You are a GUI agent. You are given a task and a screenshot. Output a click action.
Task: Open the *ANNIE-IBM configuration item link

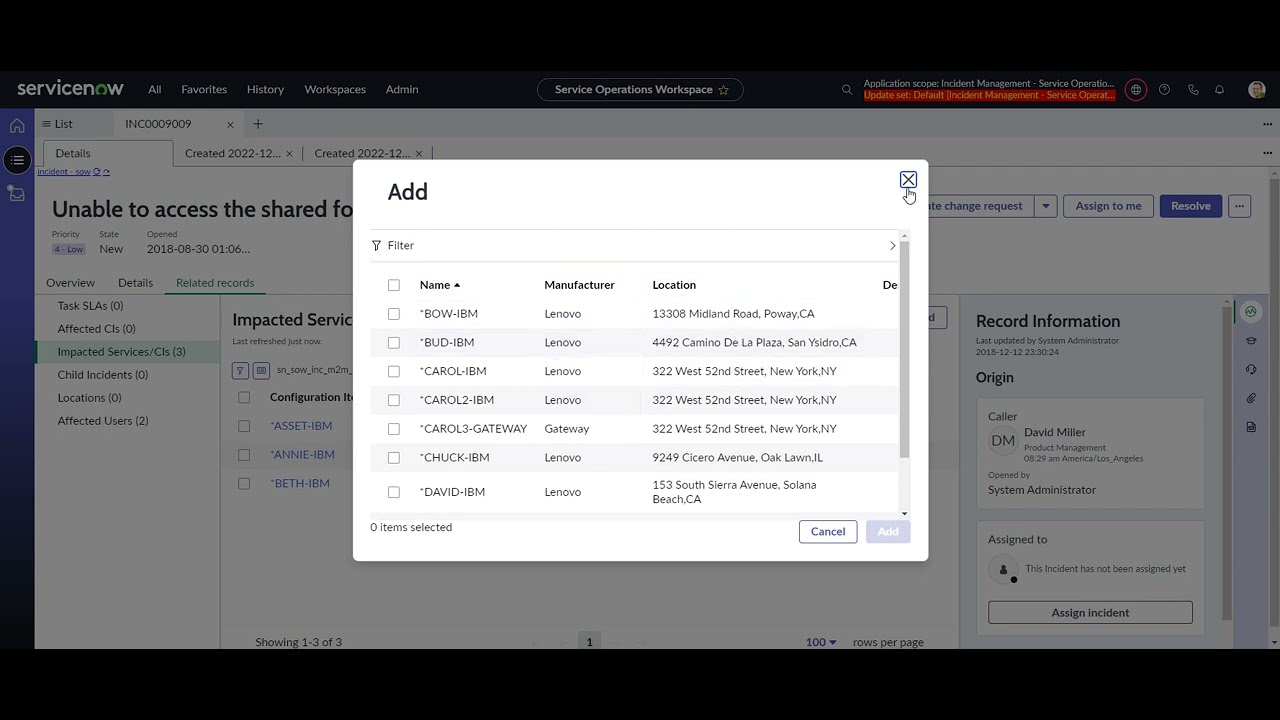pos(302,455)
